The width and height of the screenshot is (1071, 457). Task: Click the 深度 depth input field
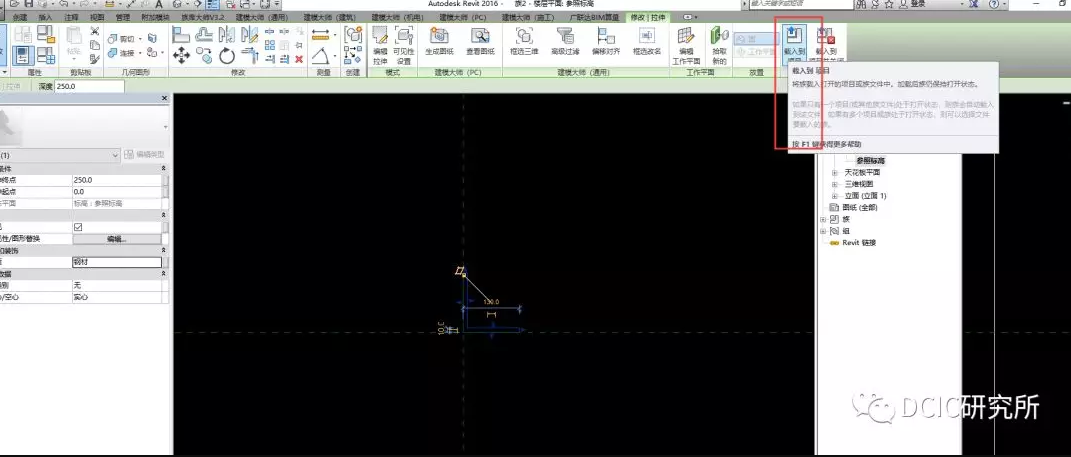pos(90,87)
